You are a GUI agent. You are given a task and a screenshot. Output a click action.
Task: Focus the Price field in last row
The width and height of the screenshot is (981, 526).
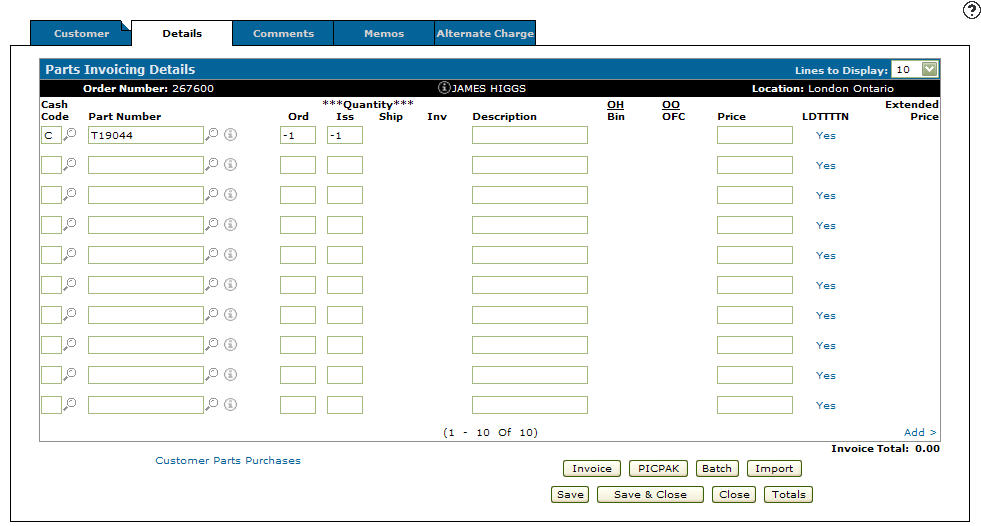(x=755, y=405)
